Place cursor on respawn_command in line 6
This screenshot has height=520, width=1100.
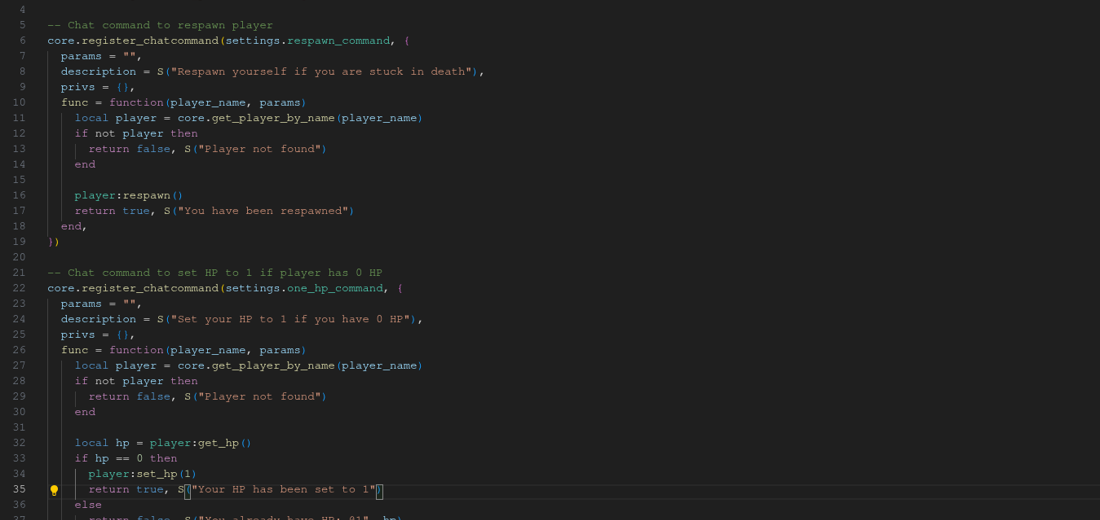(335, 41)
